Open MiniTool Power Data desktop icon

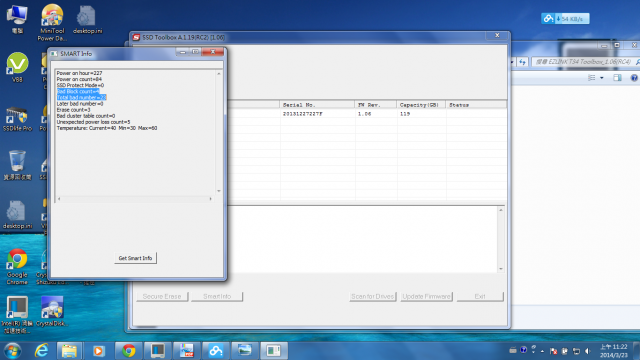pyautogui.click(x=52, y=22)
